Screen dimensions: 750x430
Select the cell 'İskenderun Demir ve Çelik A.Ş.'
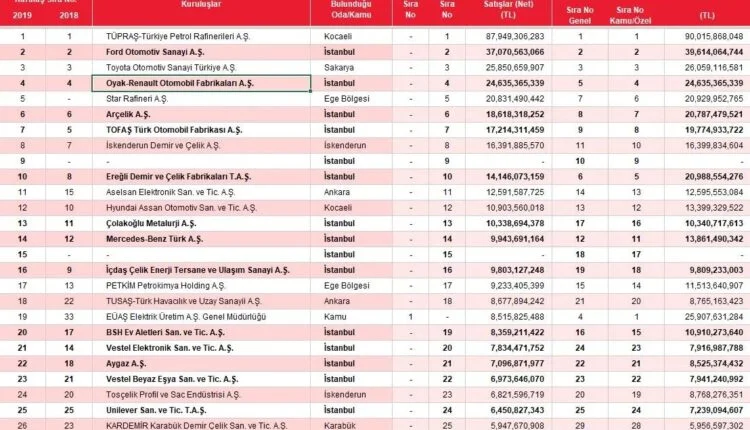(201, 145)
